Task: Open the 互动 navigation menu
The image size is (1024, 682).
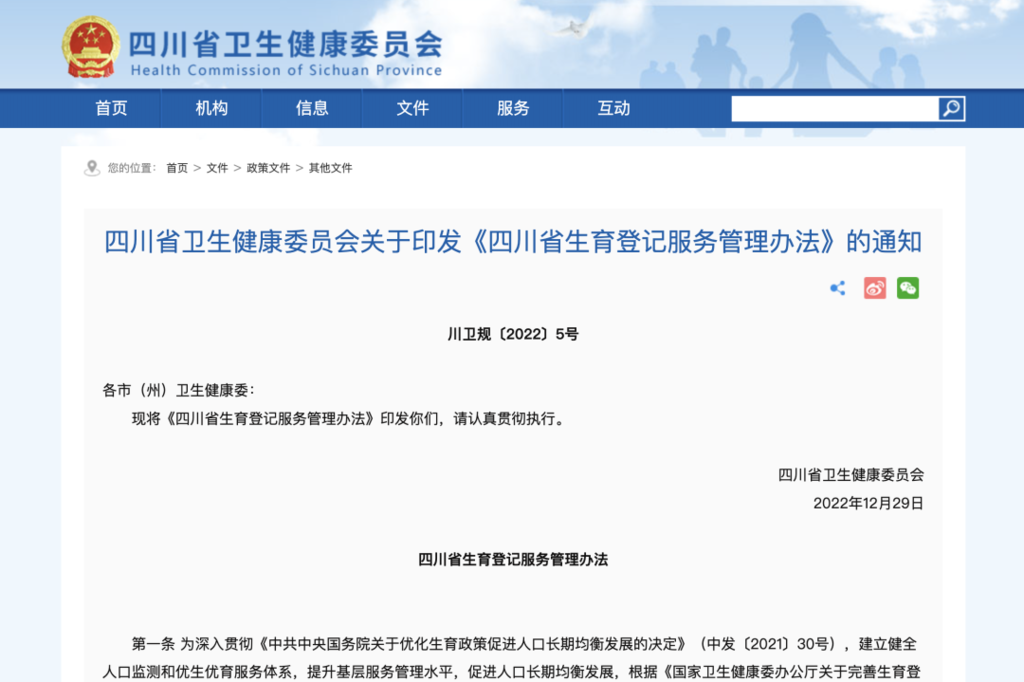Action: [613, 108]
